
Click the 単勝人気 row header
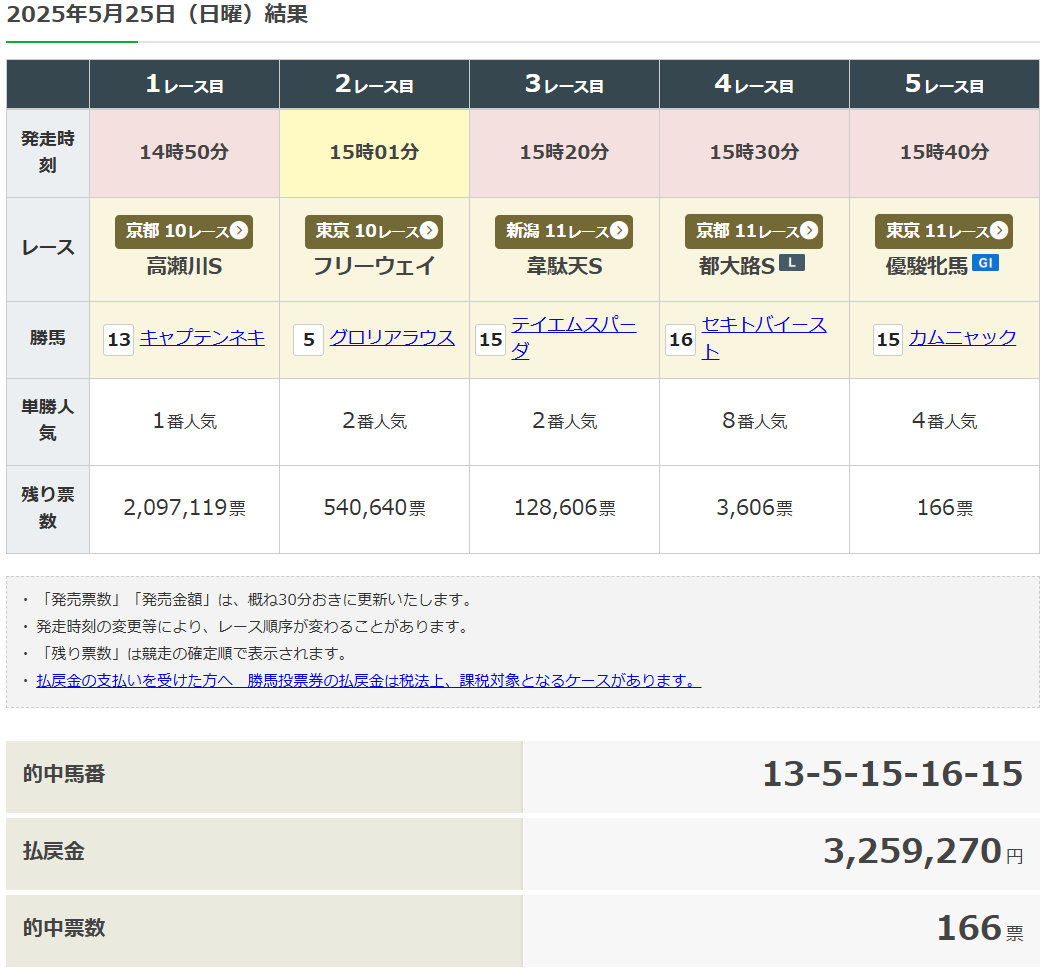coord(48,422)
